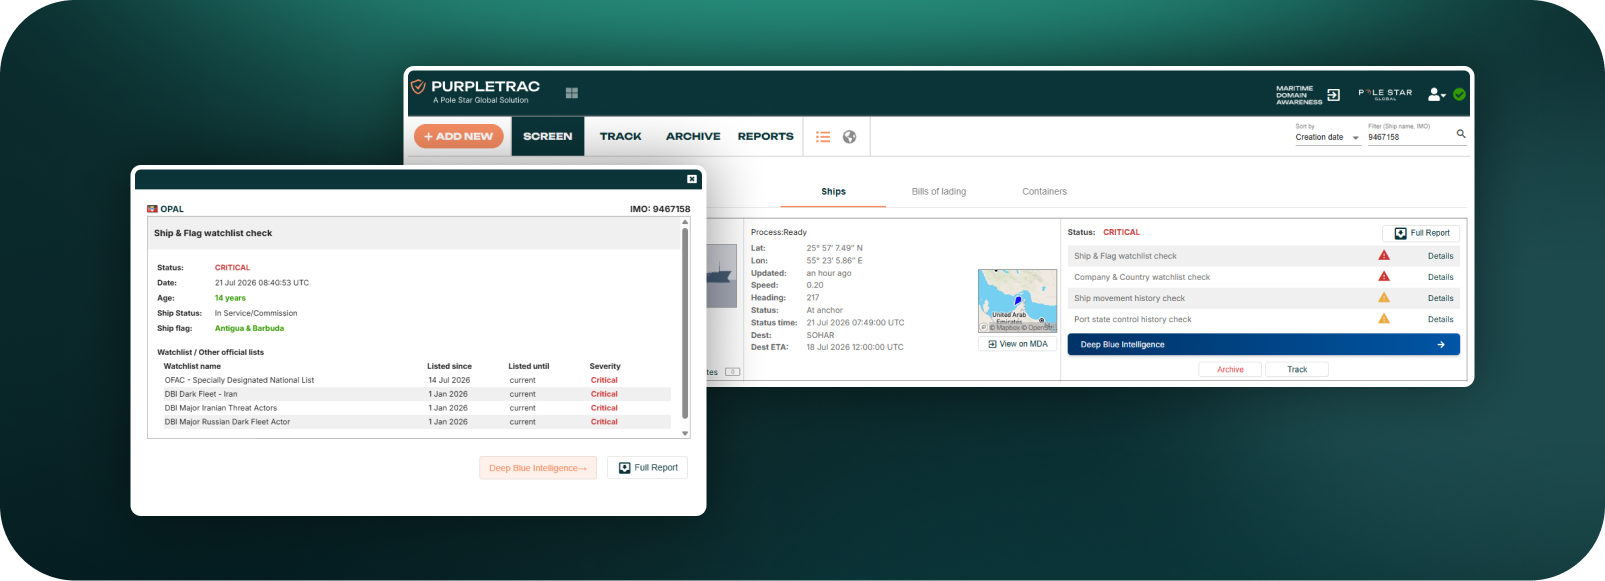This screenshot has height=581, width=1605.
Task: Click the View on MDA arrow icon
Action: [x=992, y=344]
